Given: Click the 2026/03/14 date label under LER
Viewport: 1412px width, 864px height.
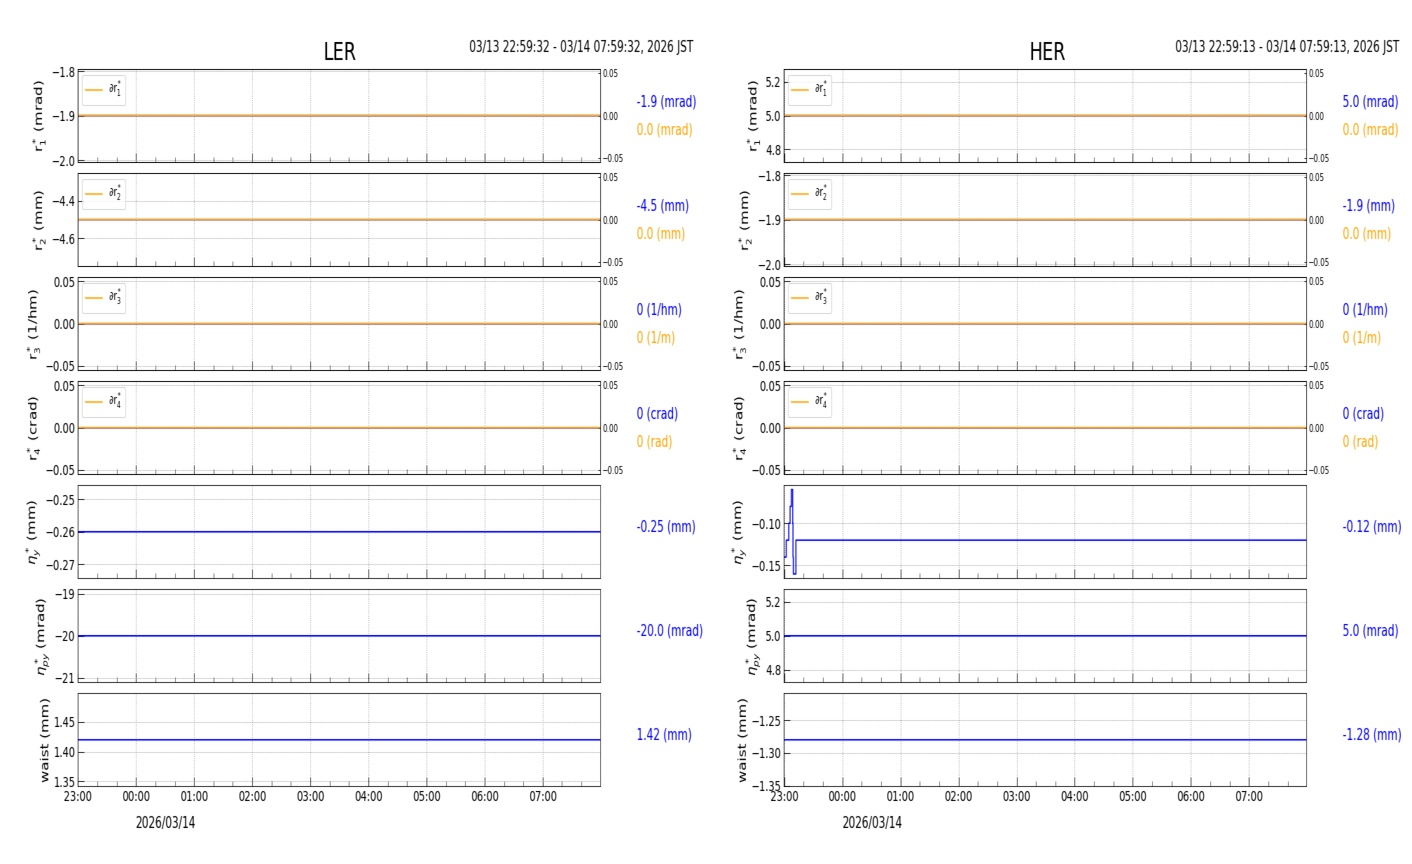Looking at the screenshot, I should click(168, 823).
